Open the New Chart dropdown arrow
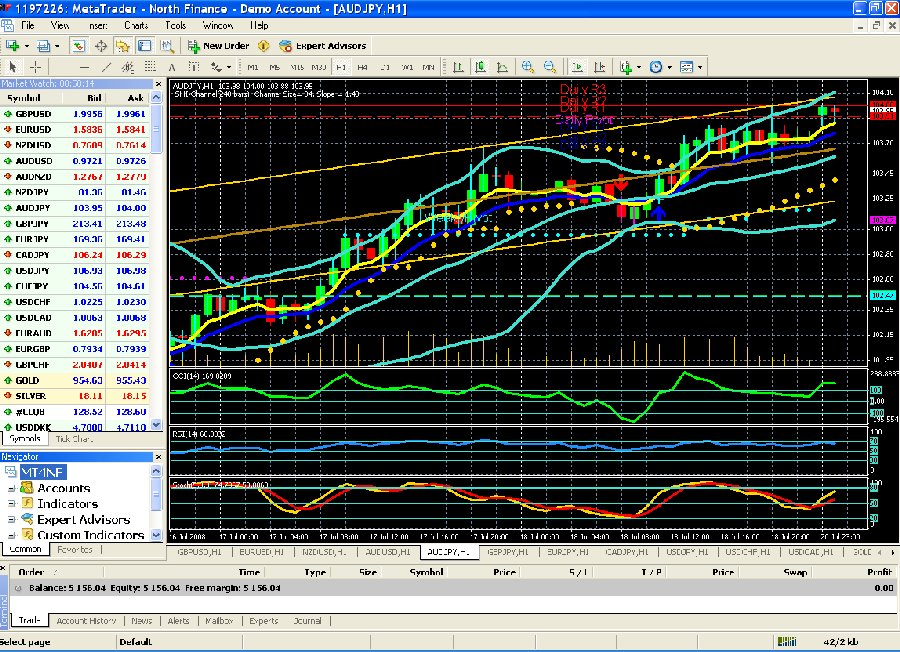The width and height of the screenshot is (900, 652). point(26,46)
